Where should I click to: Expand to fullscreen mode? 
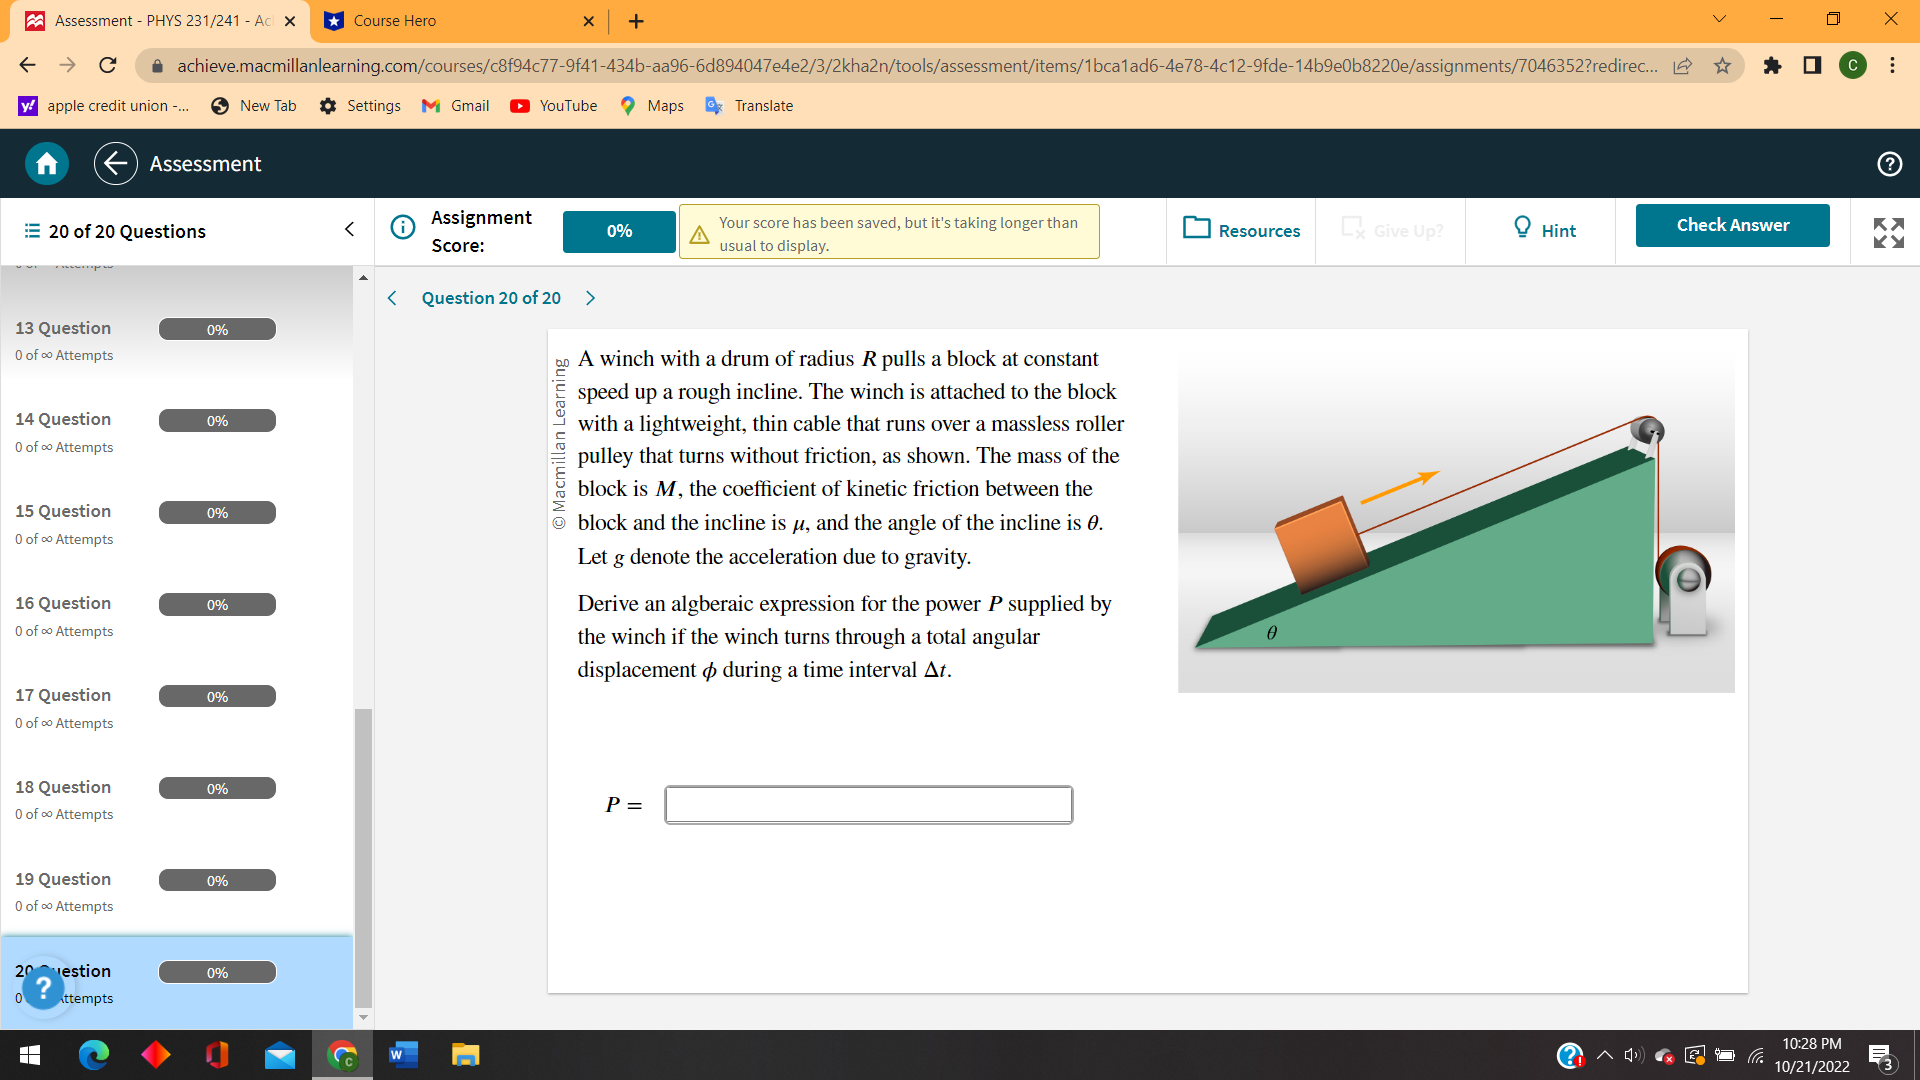pyautogui.click(x=1886, y=232)
